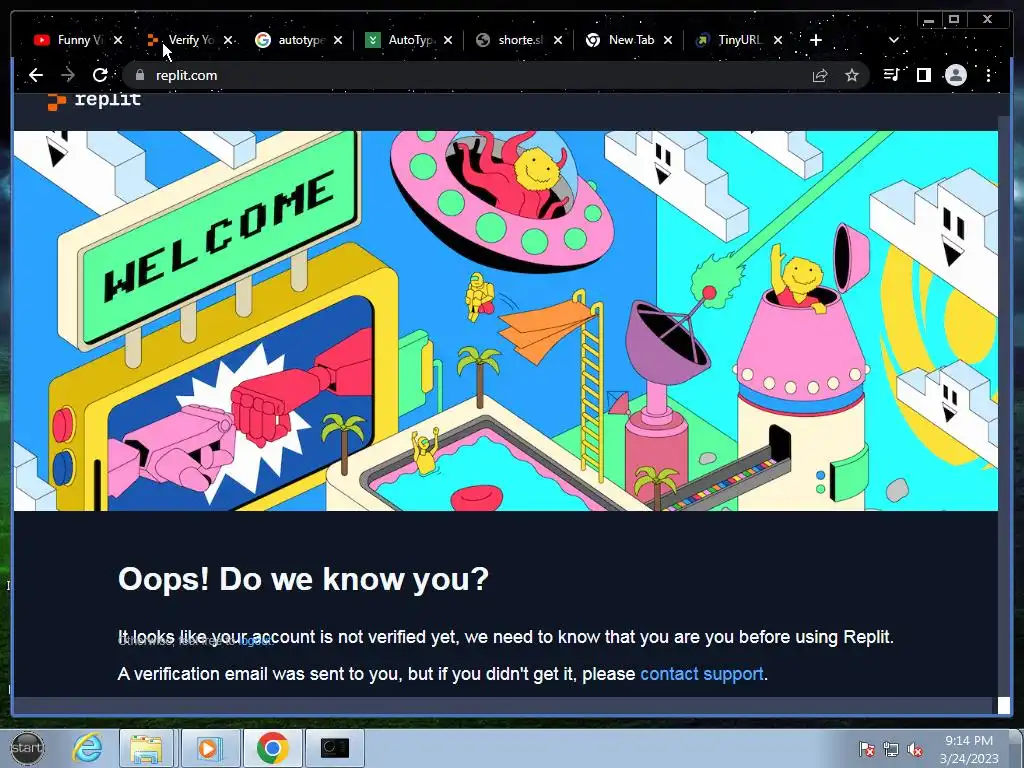
Task: Click the 'Oops! Do we know you?' heading
Action: (303, 579)
